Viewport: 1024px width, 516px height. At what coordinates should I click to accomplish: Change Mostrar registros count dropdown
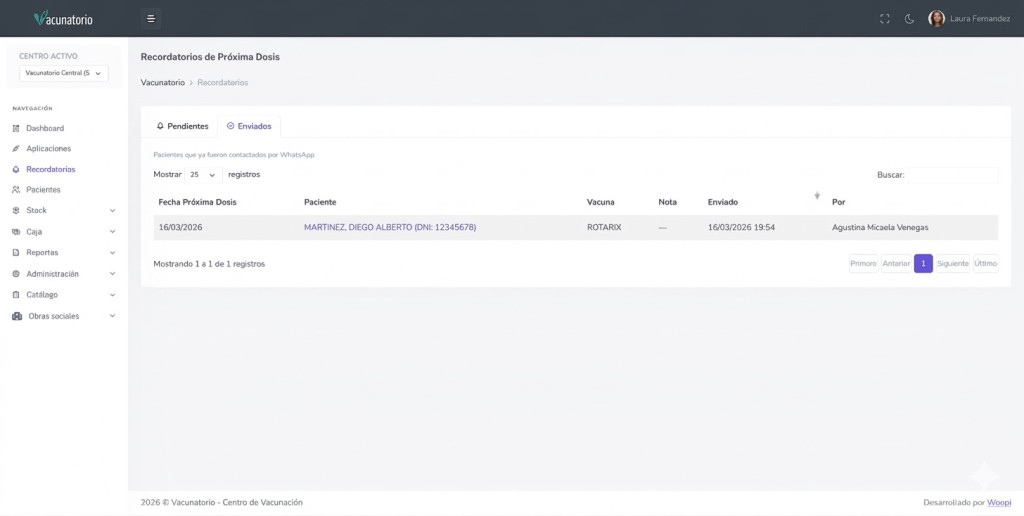point(203,174)
